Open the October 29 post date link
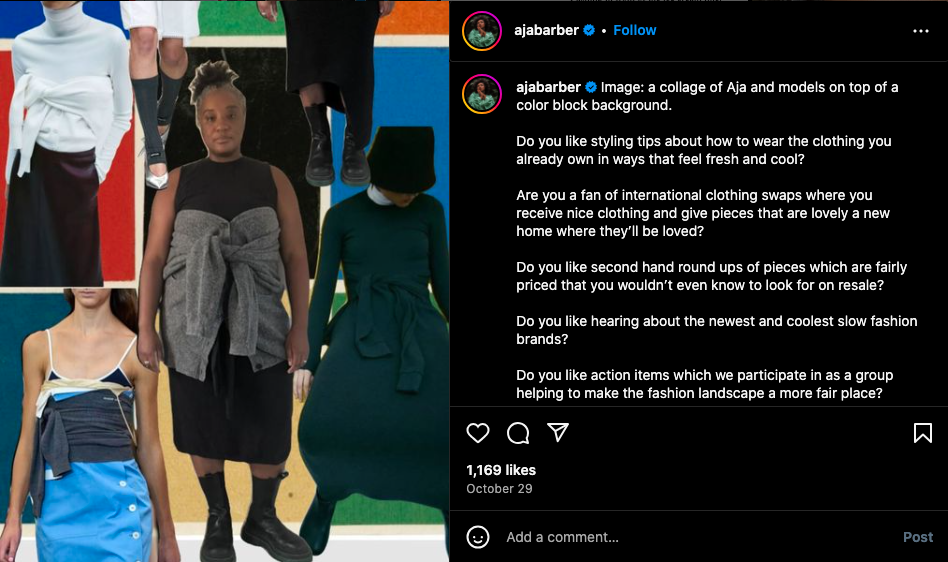 (499, 488)
